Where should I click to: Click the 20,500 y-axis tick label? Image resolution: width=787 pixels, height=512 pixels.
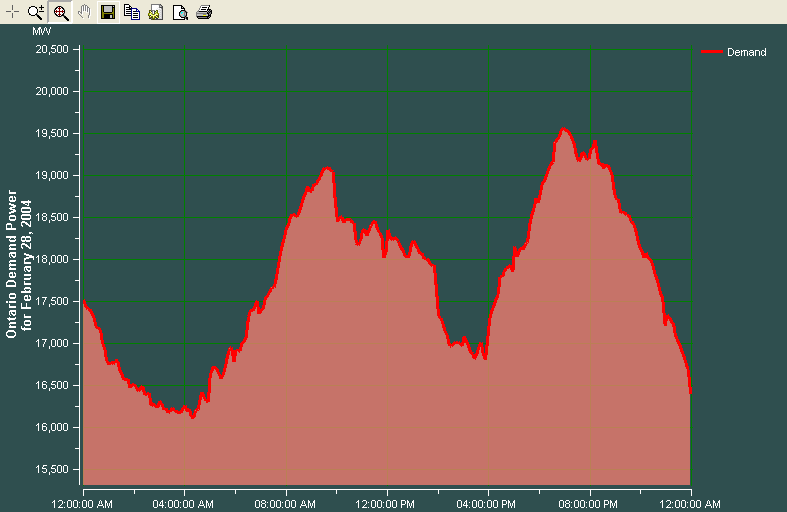pyautogui.click(x=51, y=49)
